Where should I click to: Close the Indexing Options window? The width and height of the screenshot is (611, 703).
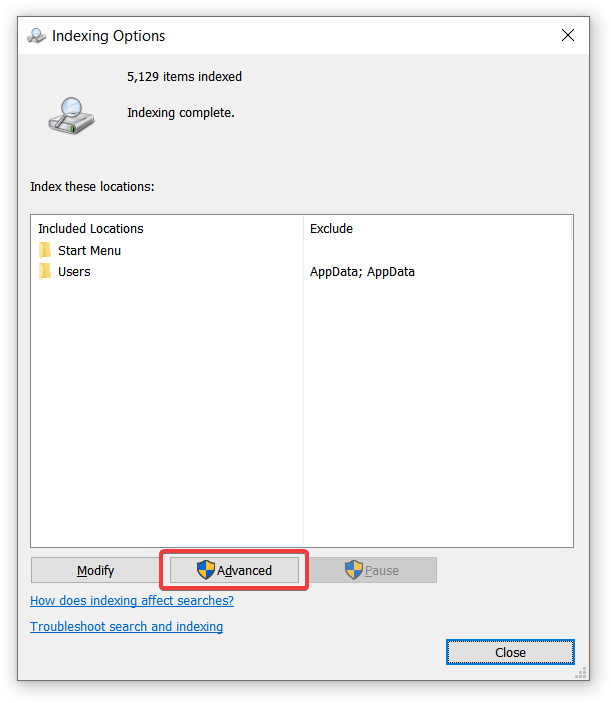(x=568, y=35)
